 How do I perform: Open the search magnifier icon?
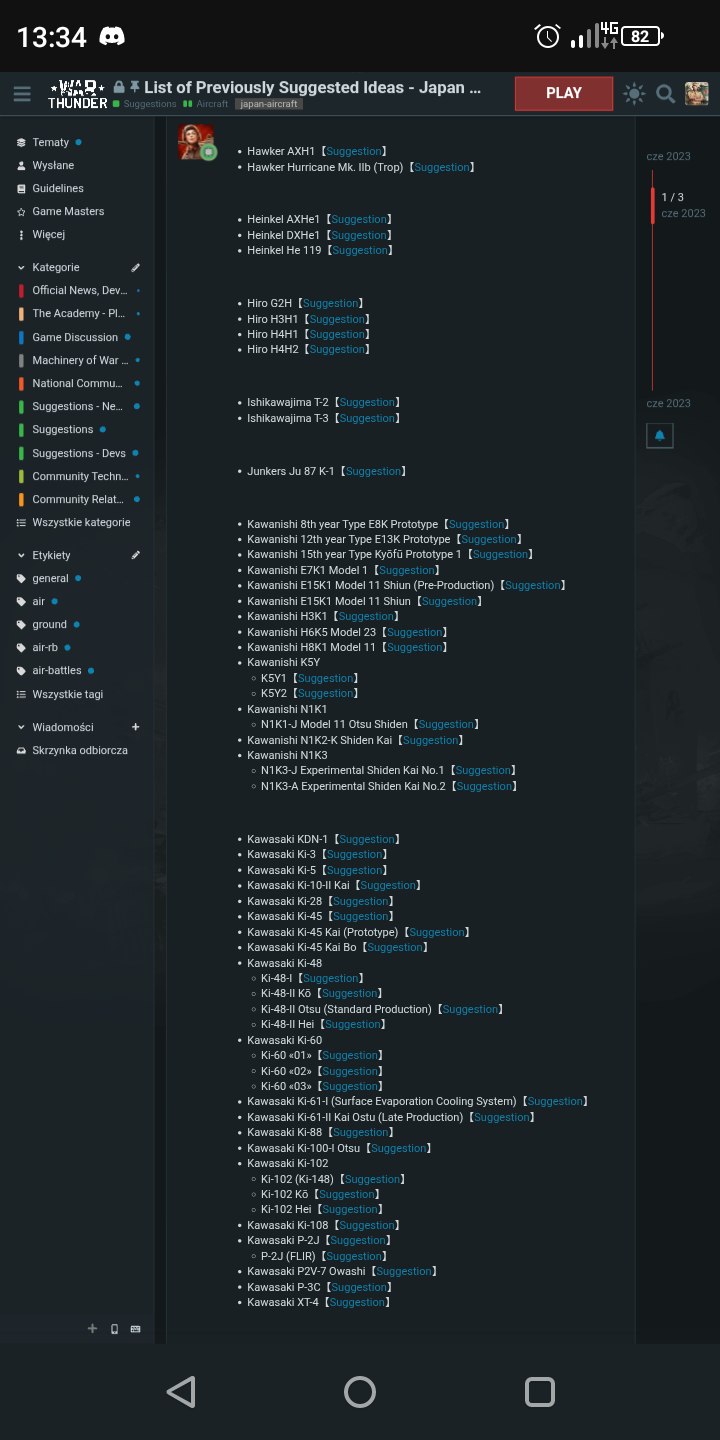[665, 94]
